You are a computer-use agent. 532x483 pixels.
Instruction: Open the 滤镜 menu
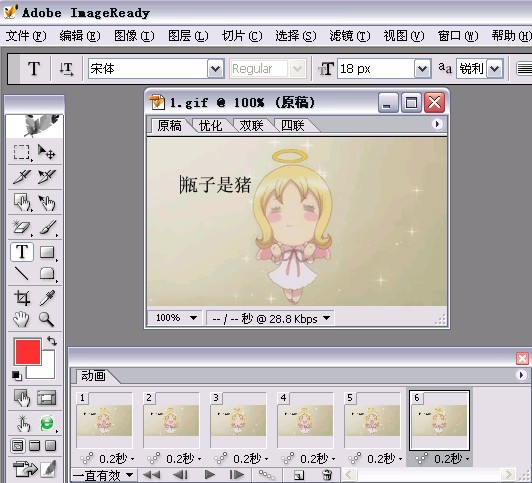coord(349,36)
